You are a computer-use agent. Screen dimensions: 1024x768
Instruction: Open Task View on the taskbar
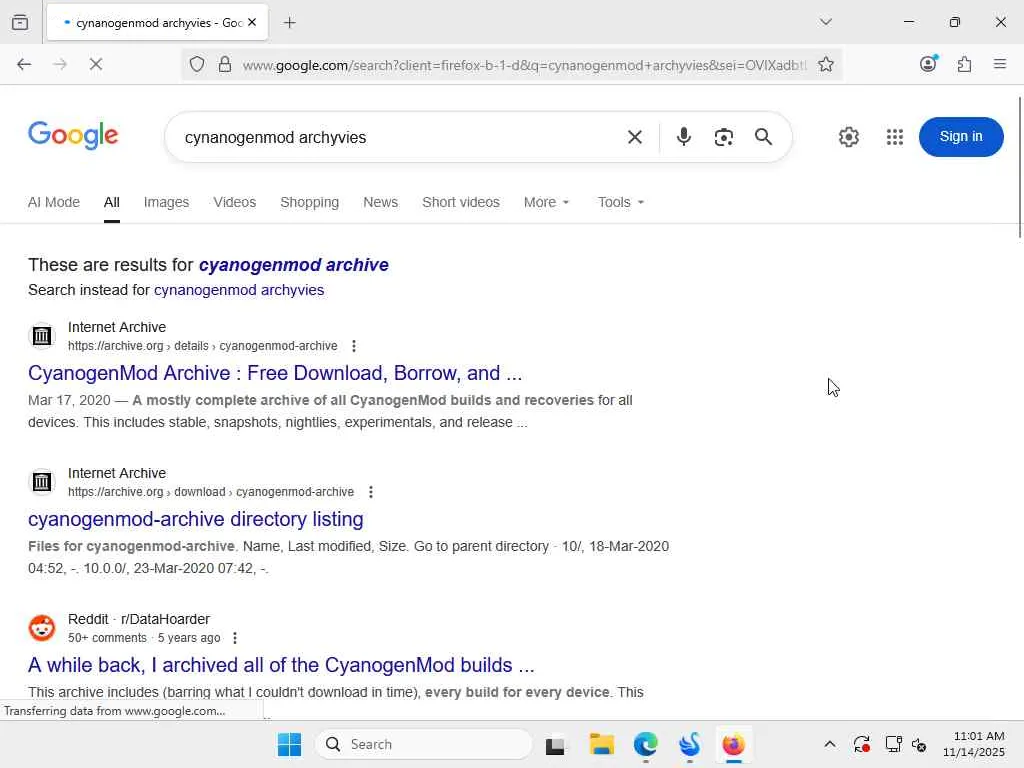(x=555, y=744)
